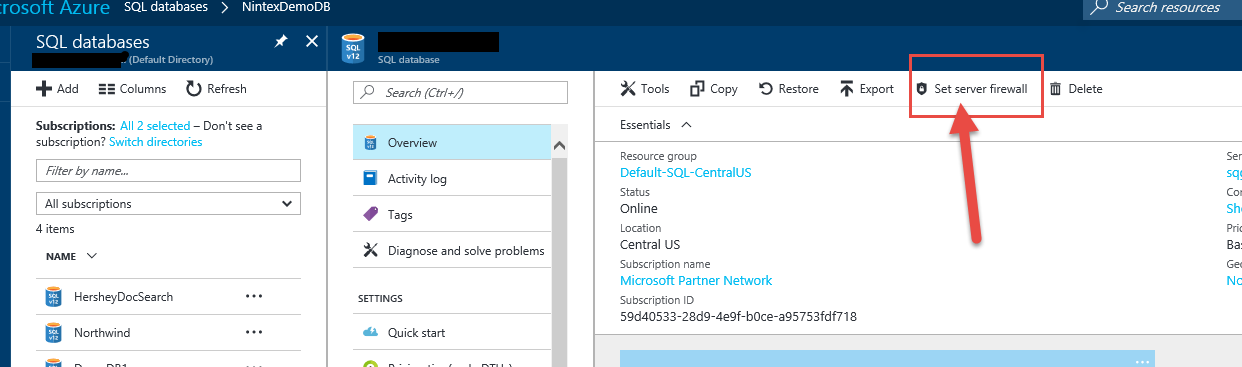Select the subscription ID text
Viewport: 1242px width, 367px height.
tap(738, 317)
